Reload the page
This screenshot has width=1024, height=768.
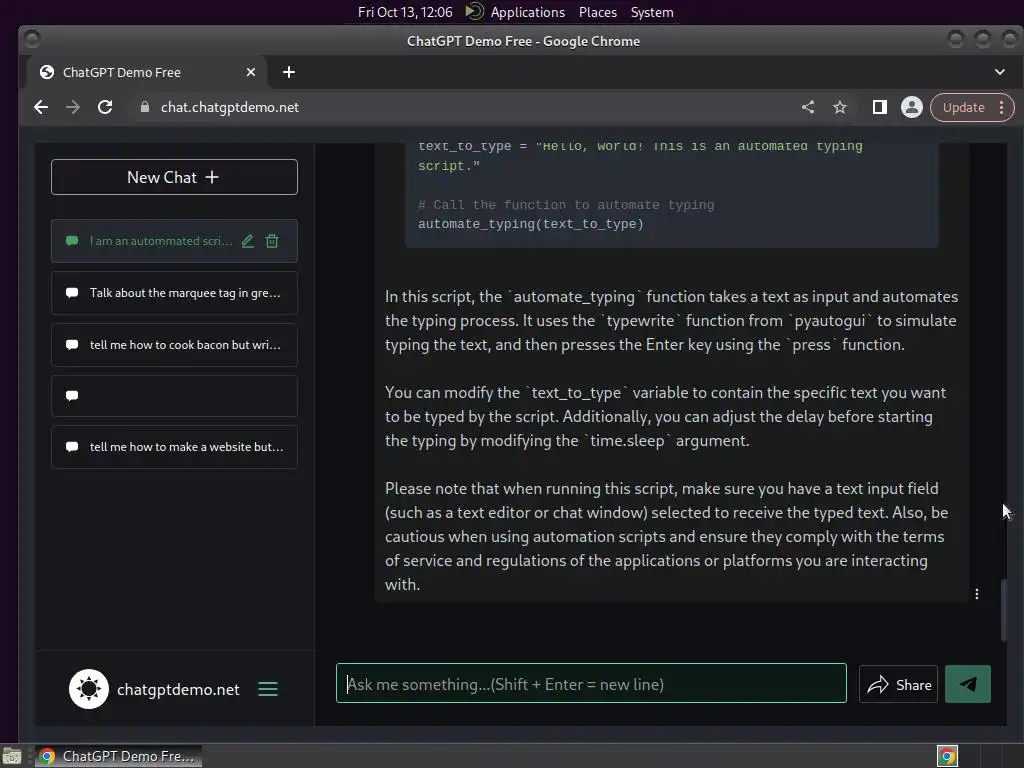point(105,107)
